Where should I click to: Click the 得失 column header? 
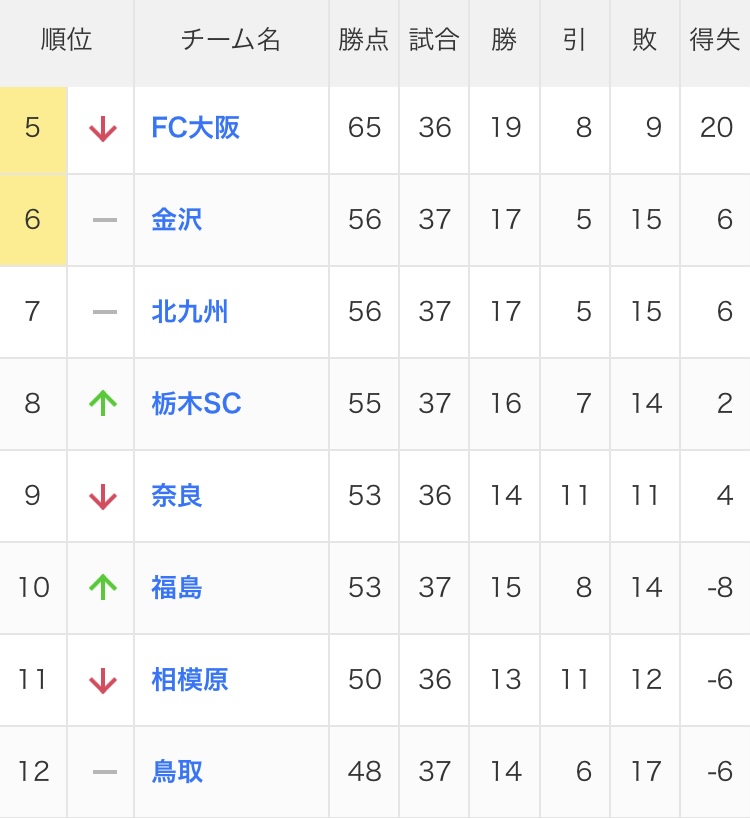pos(715,40)
